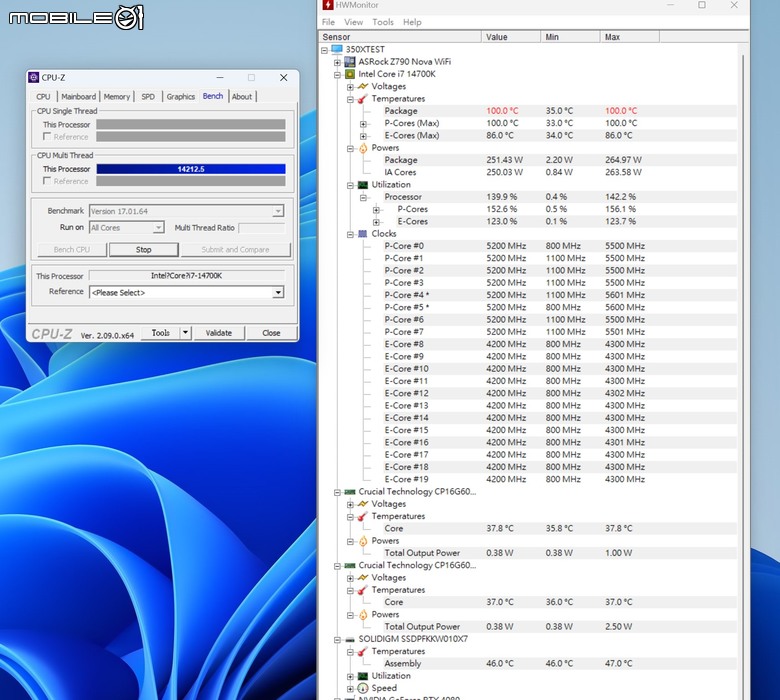Click the second Crucial Voltages lightning icon
Viewport: 780px width, 700px height.
pyautogui.click(x=363, y=578)
